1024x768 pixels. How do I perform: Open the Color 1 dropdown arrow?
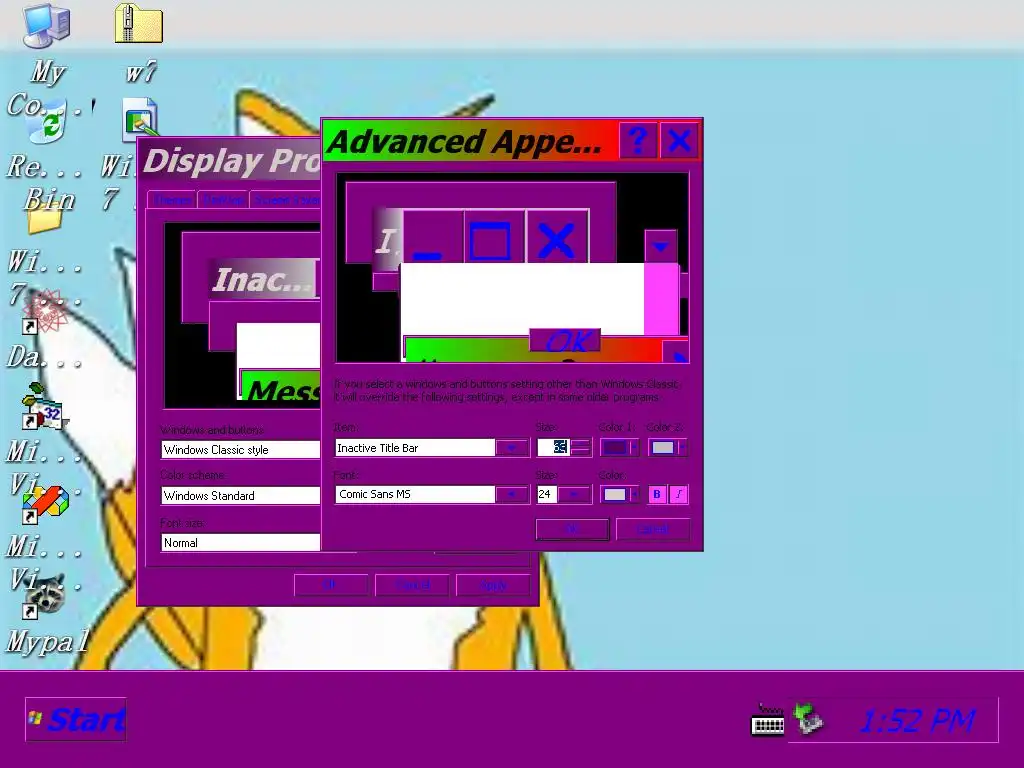(633, 448)
